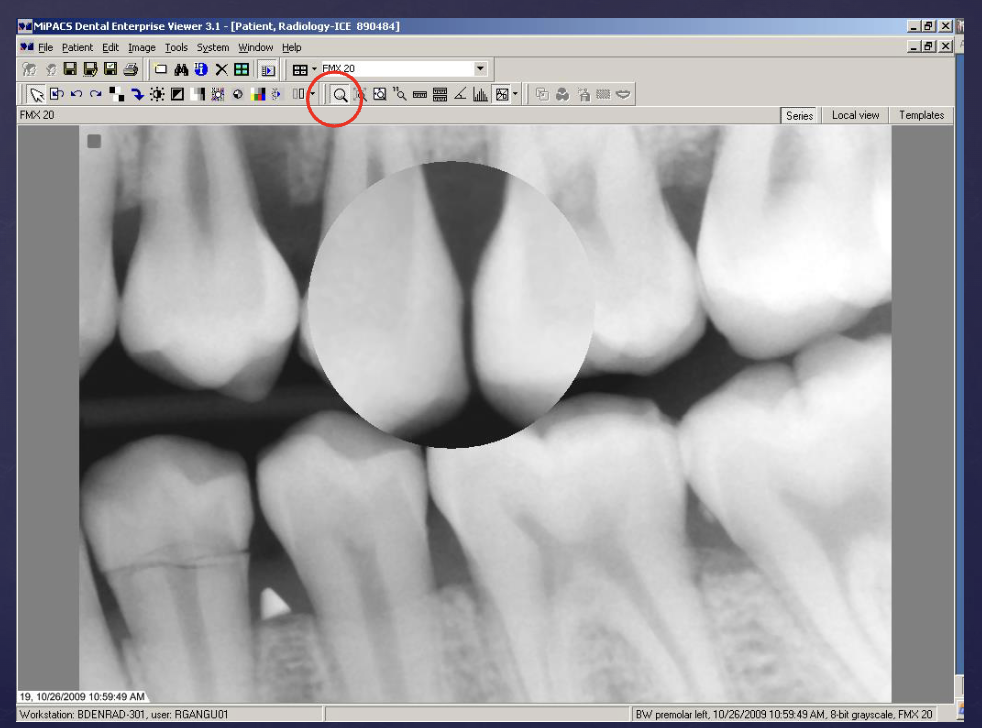Viewport: 982px width, 728px height.
Task: Click the black X delete icon
Action: click(221, 69)
